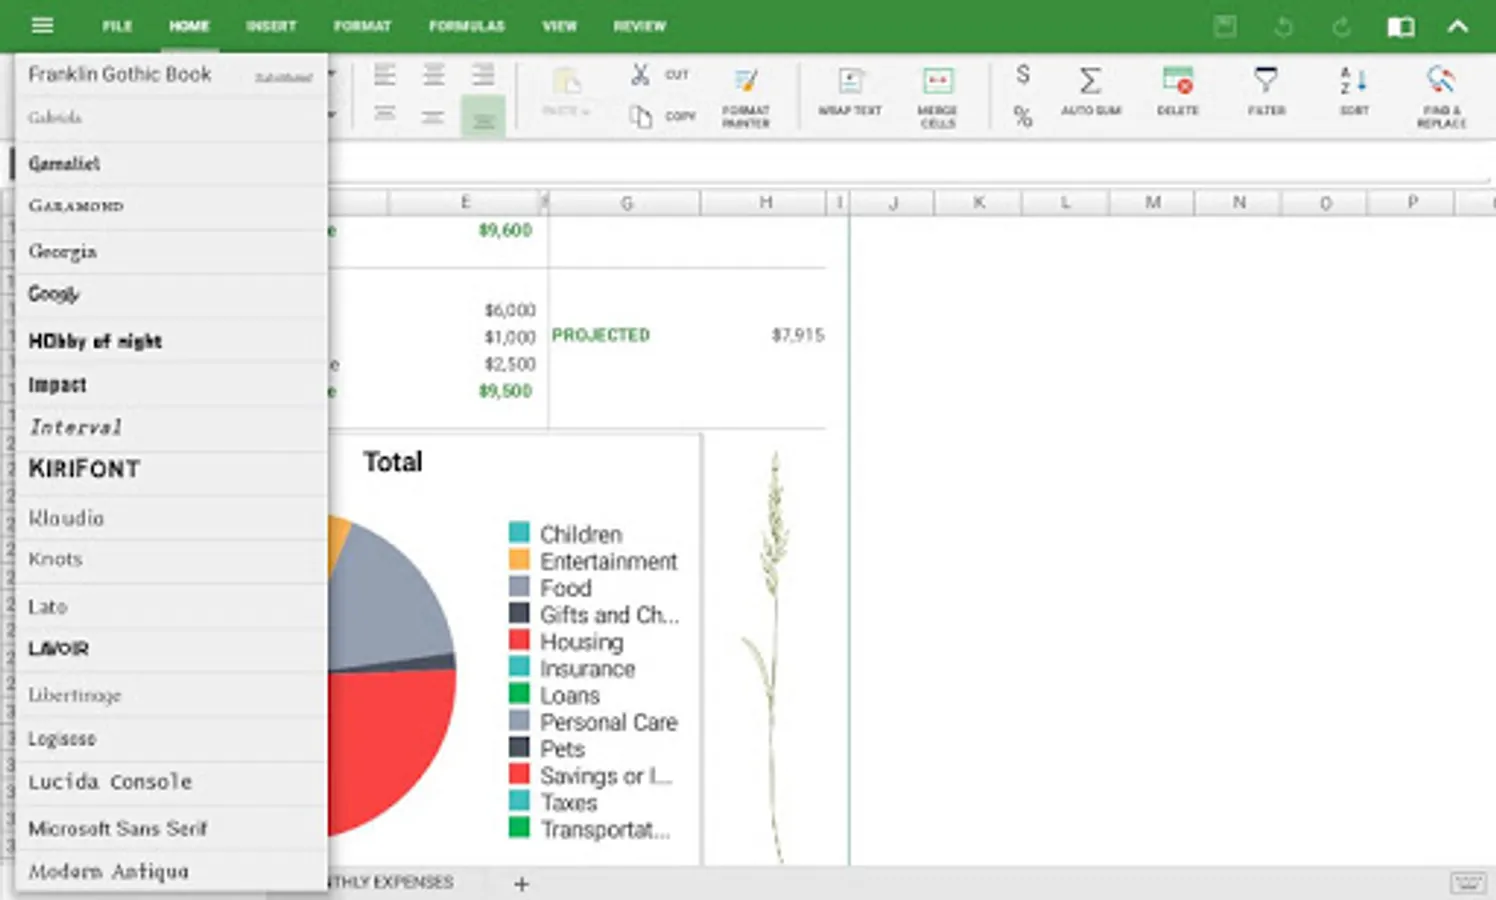Apply percent format with the percent icon

(x=1023, y=116)
